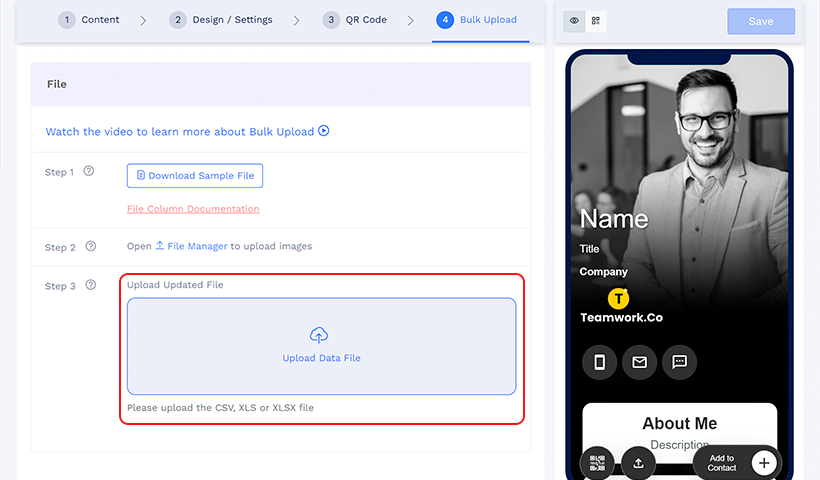
Task: Click the Description text under About Me
Action: [679, 444]
